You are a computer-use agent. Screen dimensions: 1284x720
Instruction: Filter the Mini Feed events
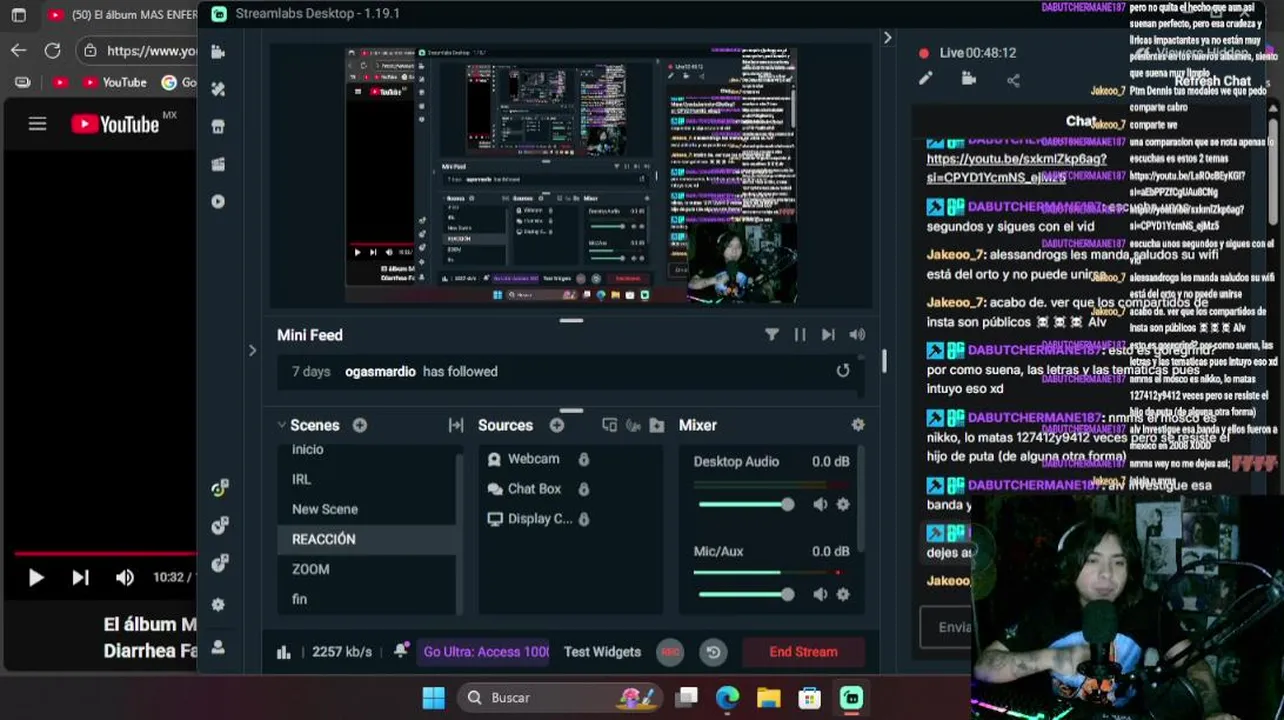tap(772, 335)
